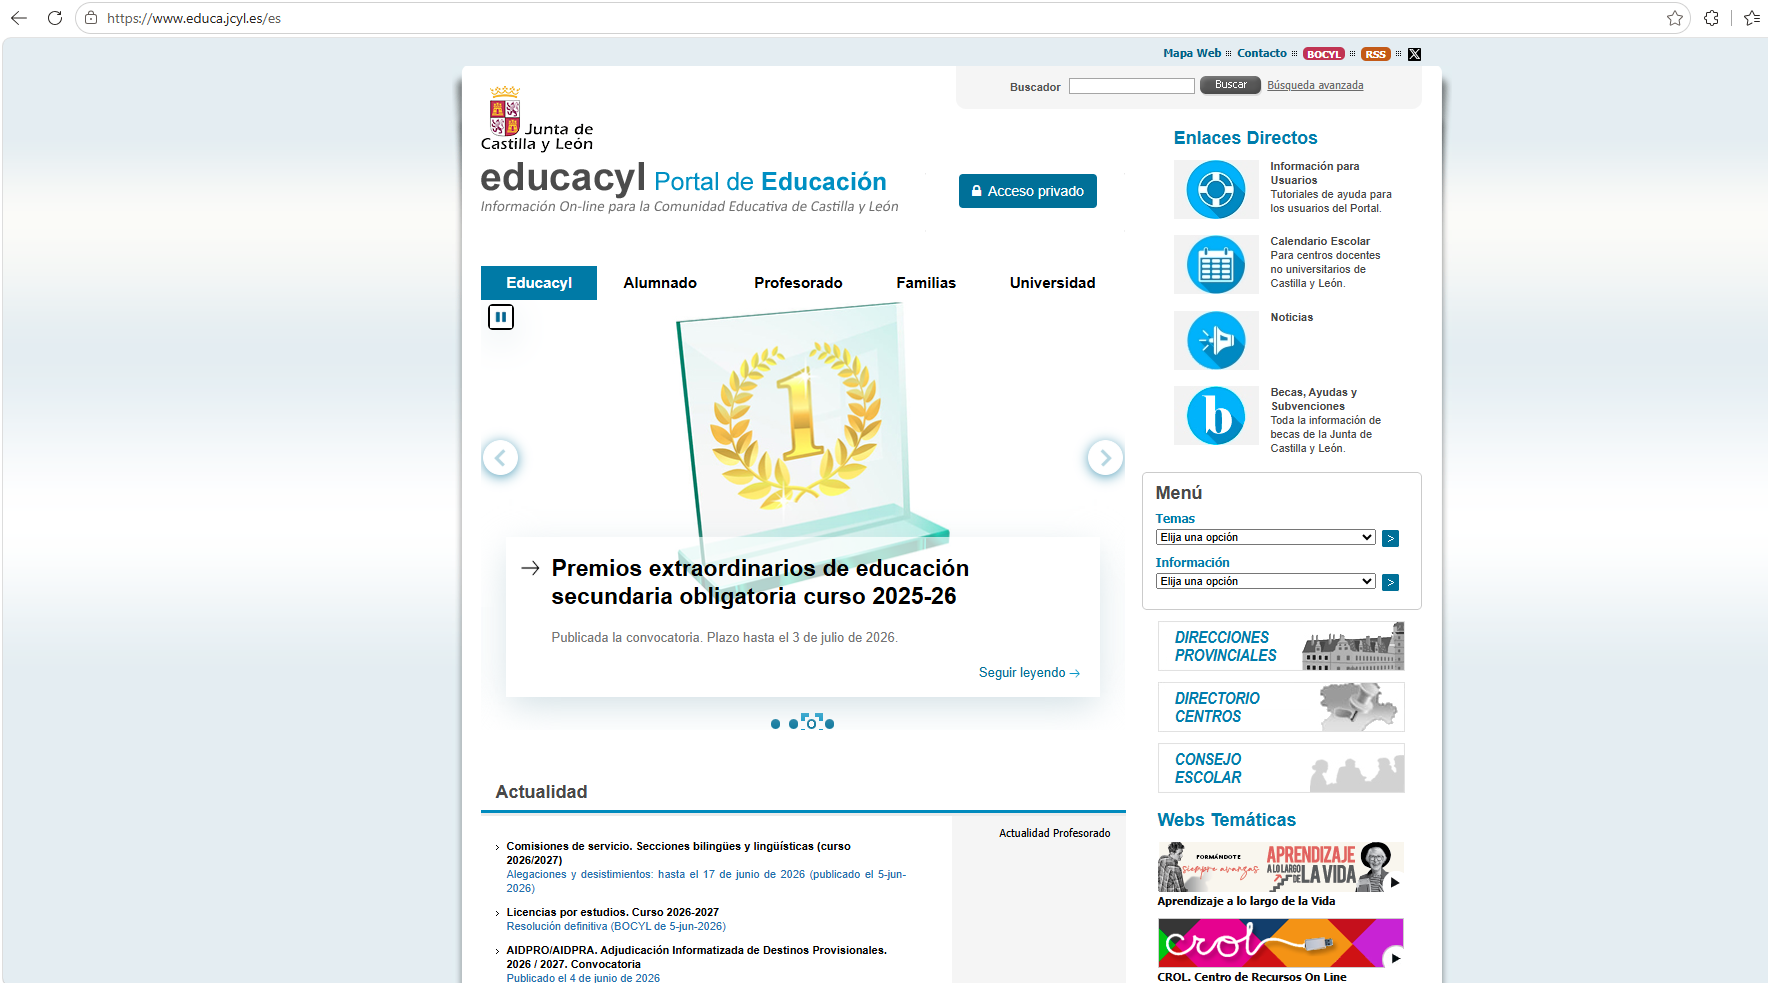Jump to the first carousel slide dot
Screen dimensions: 1768x983
[x=775, y=724]
